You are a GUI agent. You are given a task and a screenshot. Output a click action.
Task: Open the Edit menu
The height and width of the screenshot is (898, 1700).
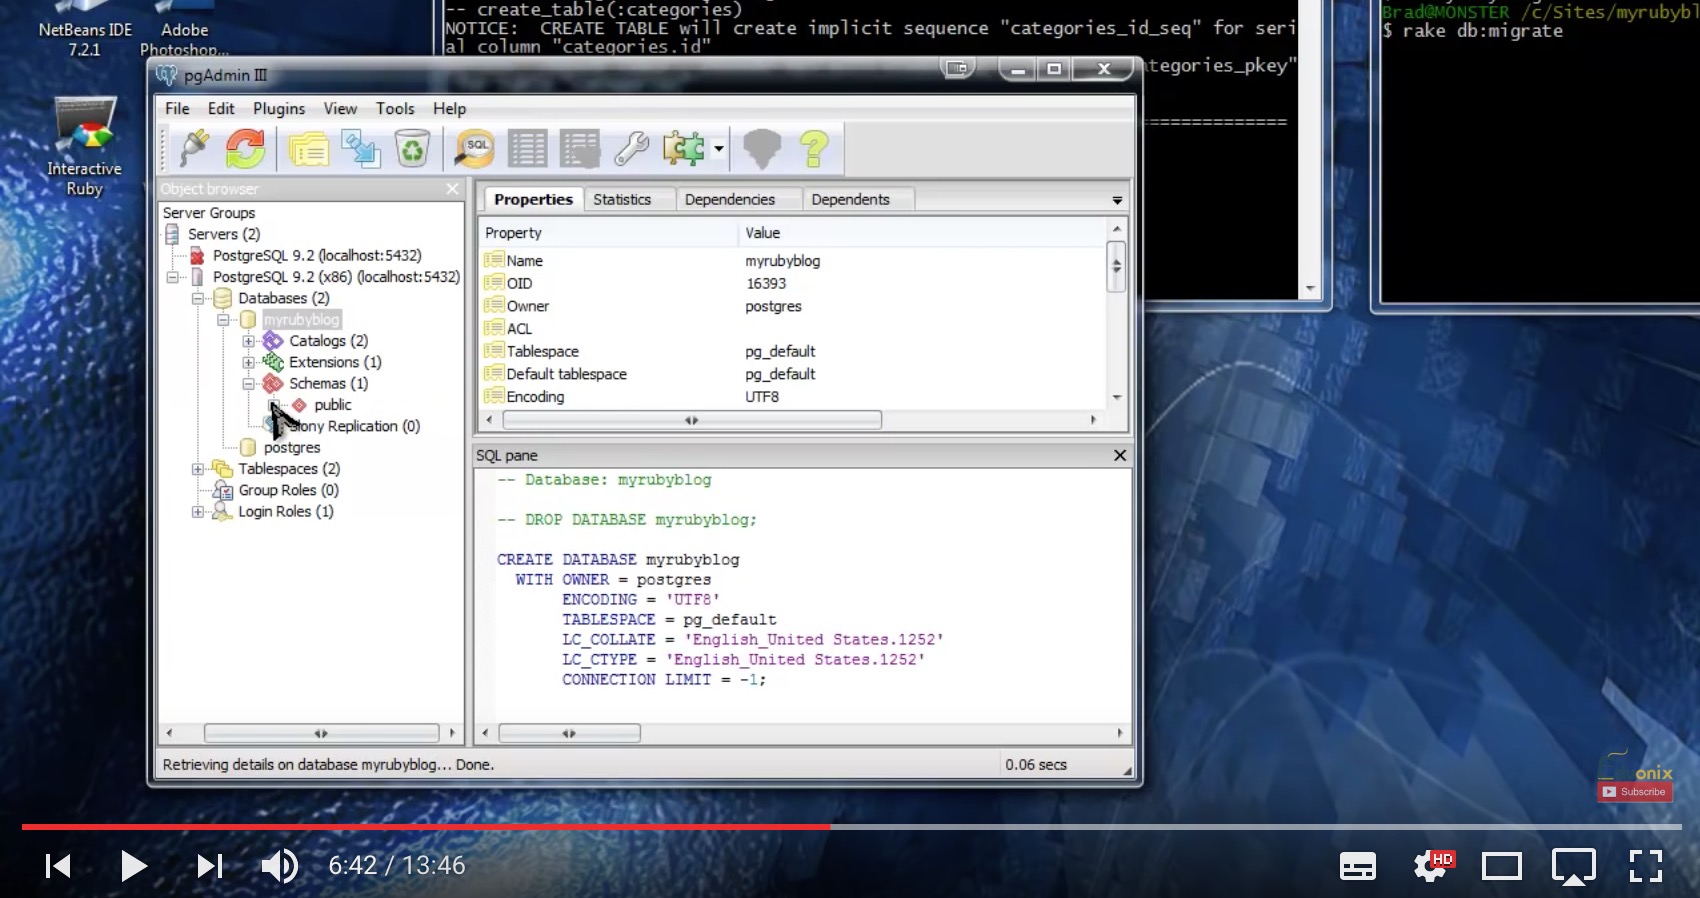[x=221, y=108]
